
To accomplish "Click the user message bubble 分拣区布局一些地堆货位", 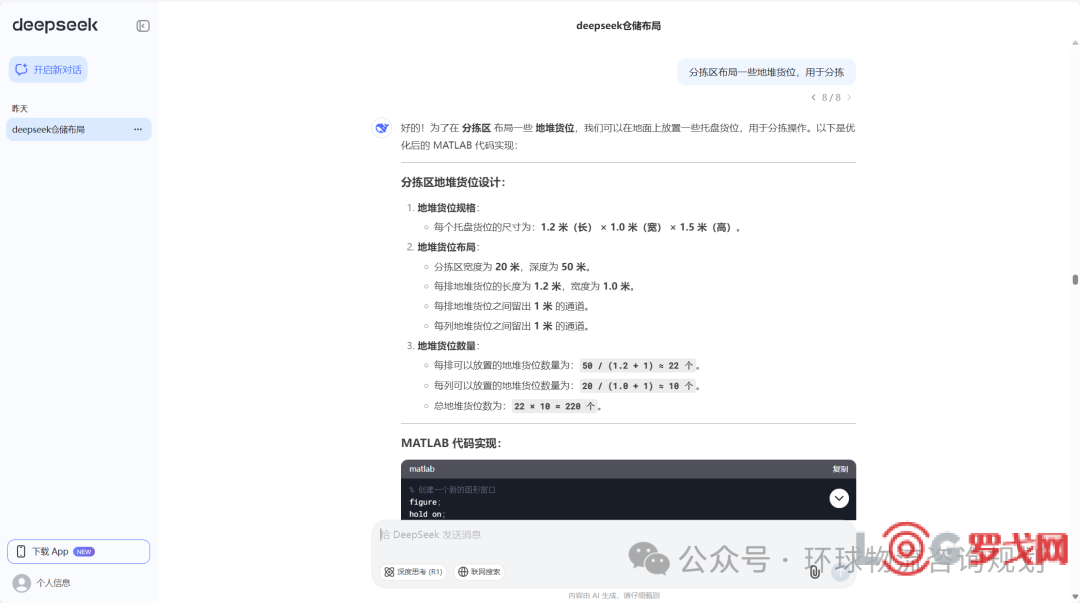I will pos(766,72).
